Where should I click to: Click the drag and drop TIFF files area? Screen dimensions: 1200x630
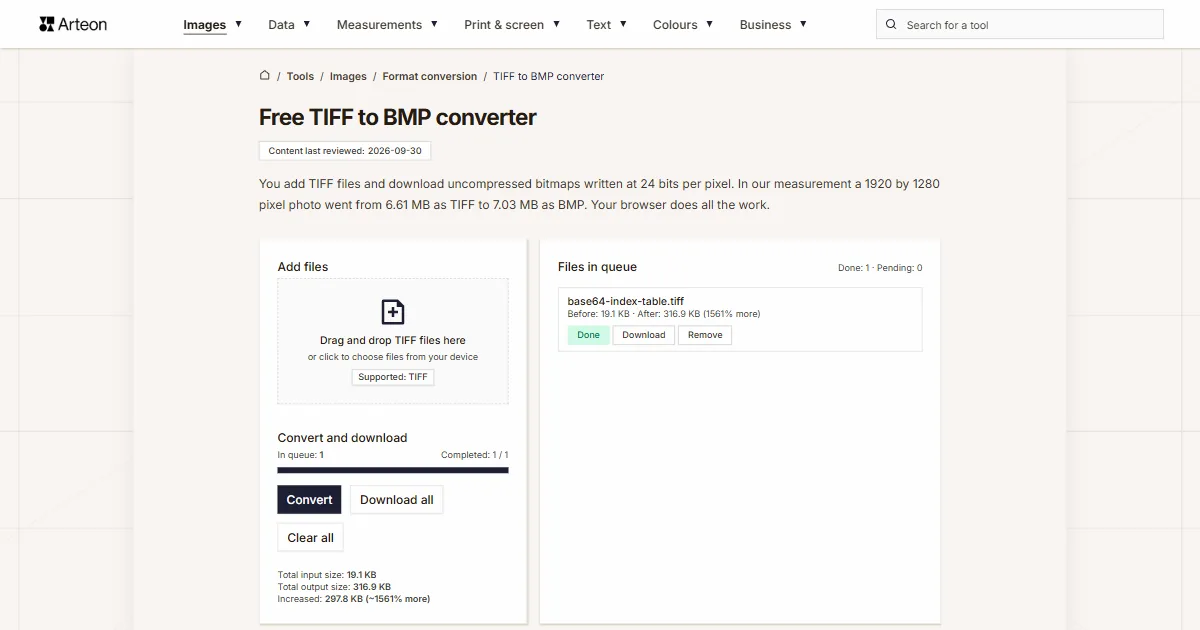tap(393, 341)
